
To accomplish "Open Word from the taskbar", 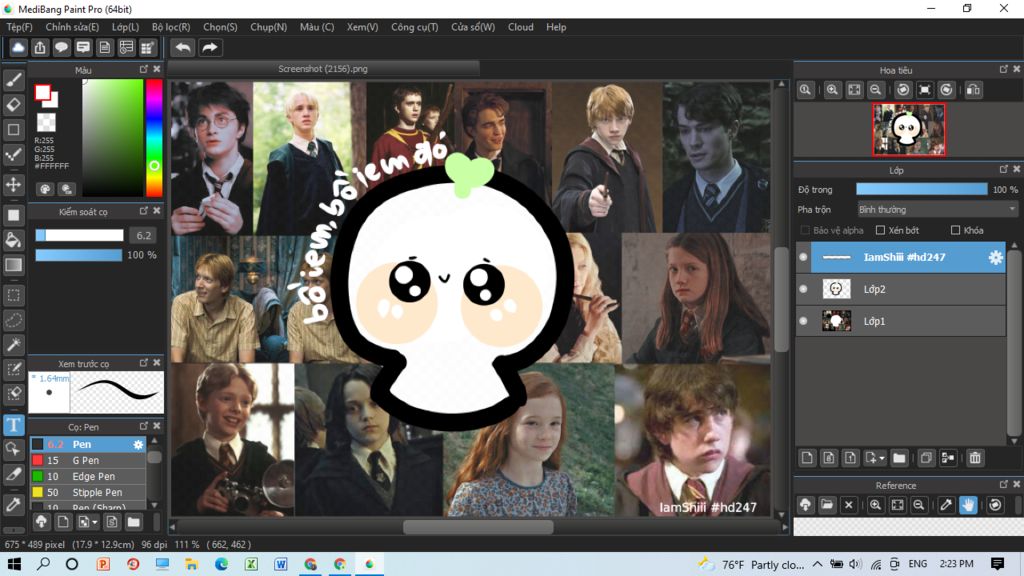I will 281,564.
